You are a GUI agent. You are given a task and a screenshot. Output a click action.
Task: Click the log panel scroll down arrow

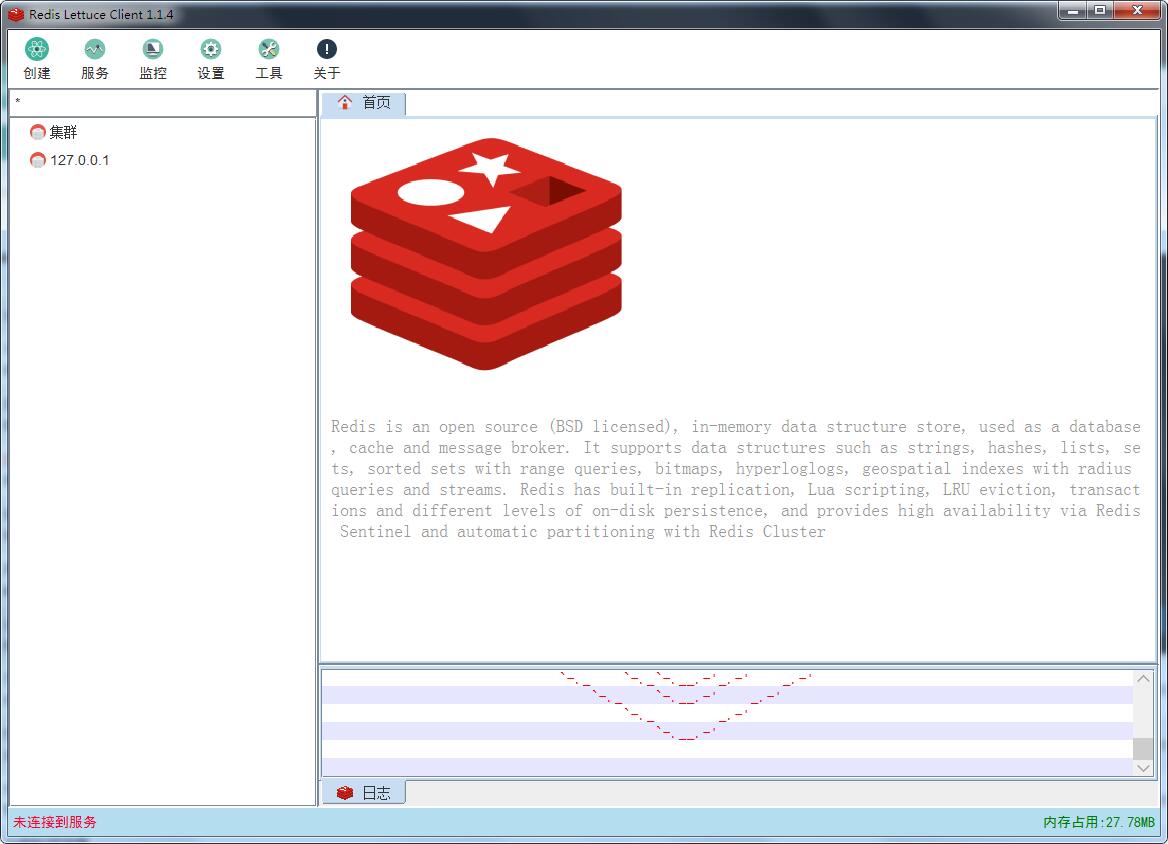[x=1143, y=768]
